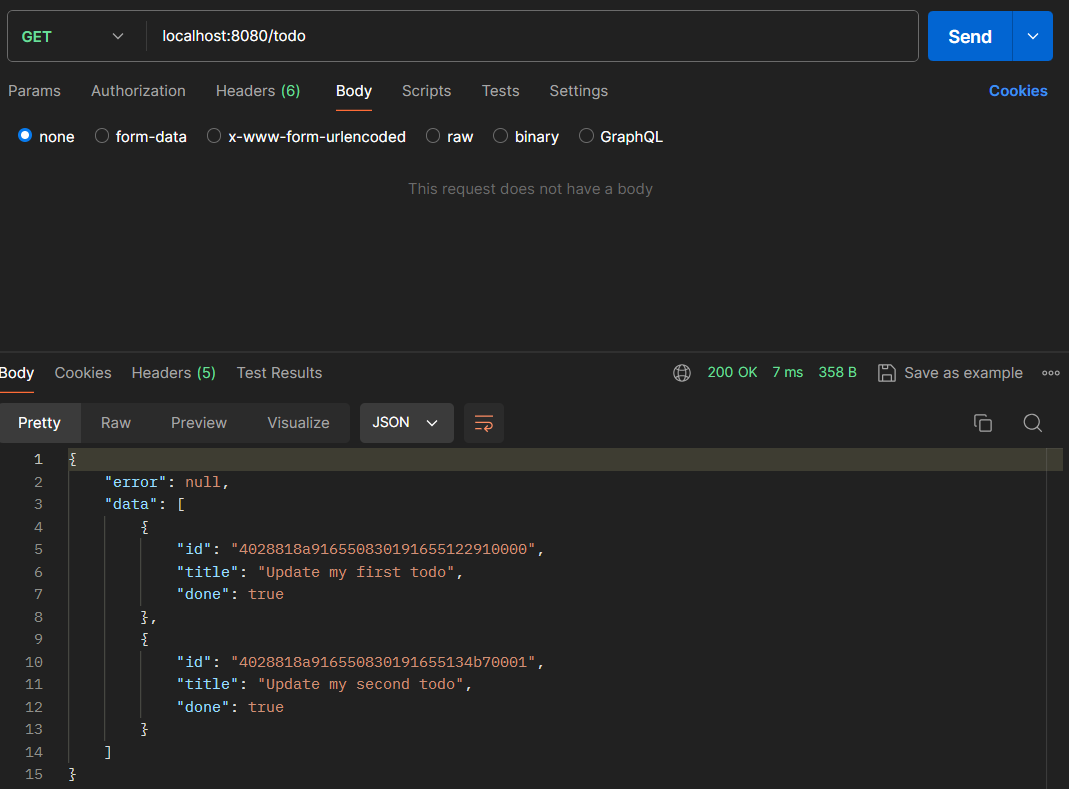Click "Update my first todo" title value
Screen dimensions: 1069x789
(356, 572)
